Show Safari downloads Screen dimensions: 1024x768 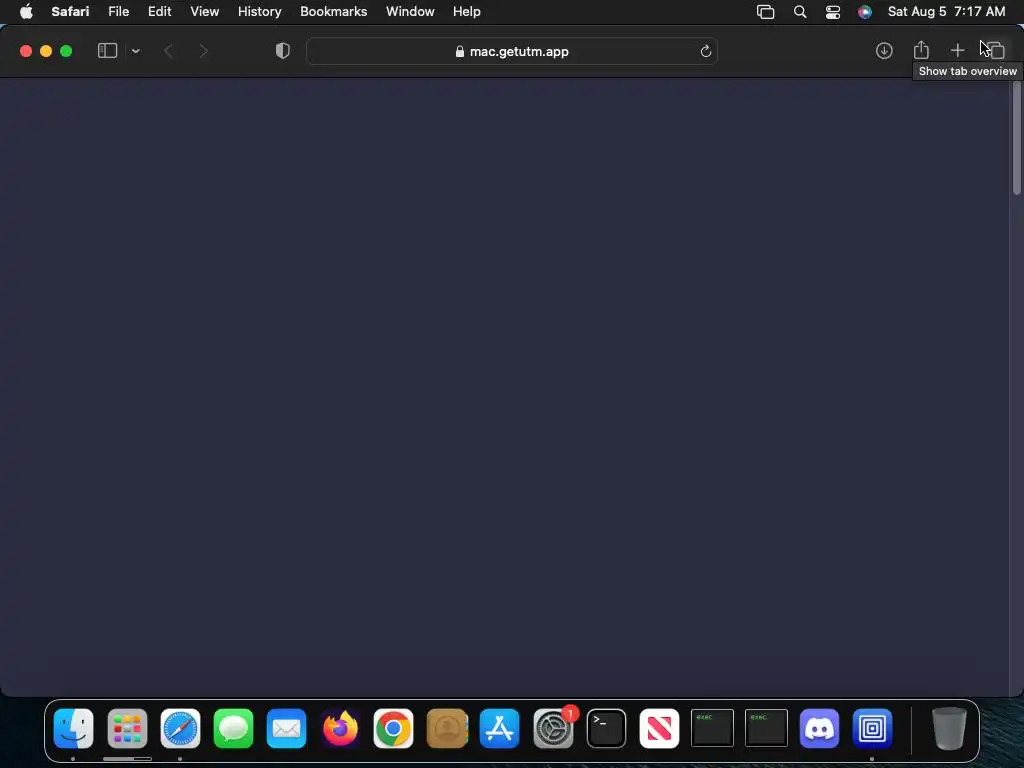(884, 51)
